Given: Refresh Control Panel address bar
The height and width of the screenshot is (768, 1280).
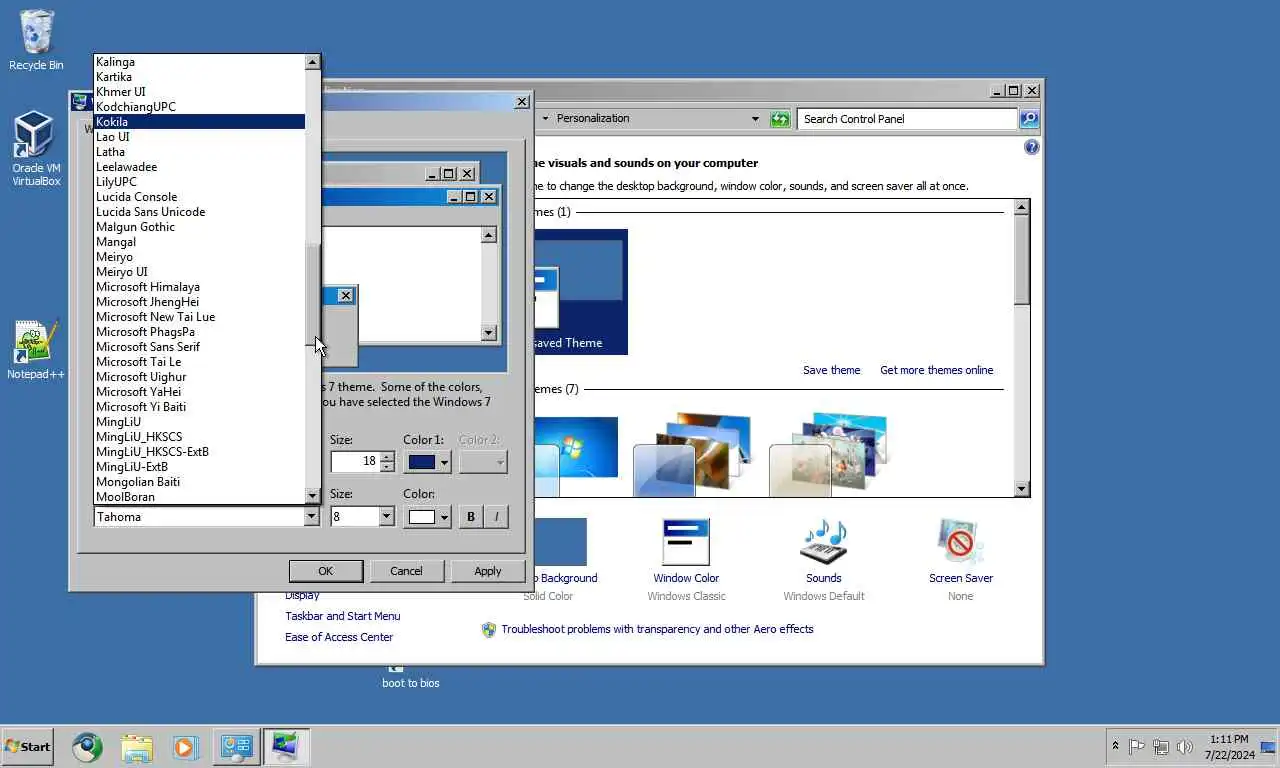Looking at the screenshot, I should click(780, 119).
